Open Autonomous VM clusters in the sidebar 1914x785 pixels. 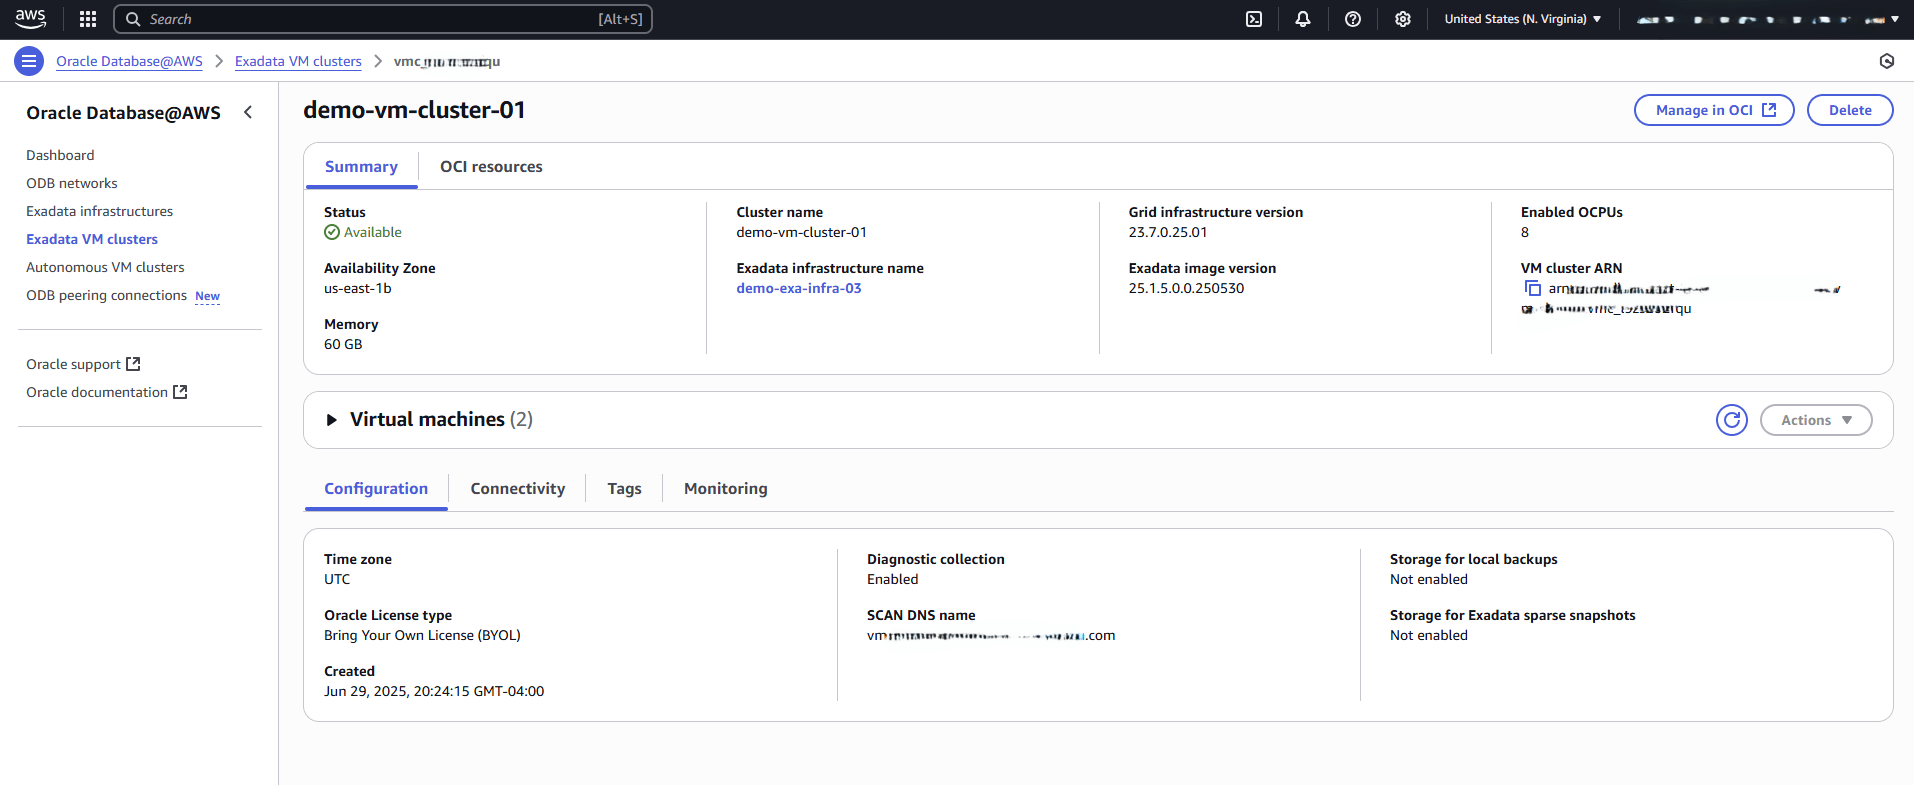(105, 267)
